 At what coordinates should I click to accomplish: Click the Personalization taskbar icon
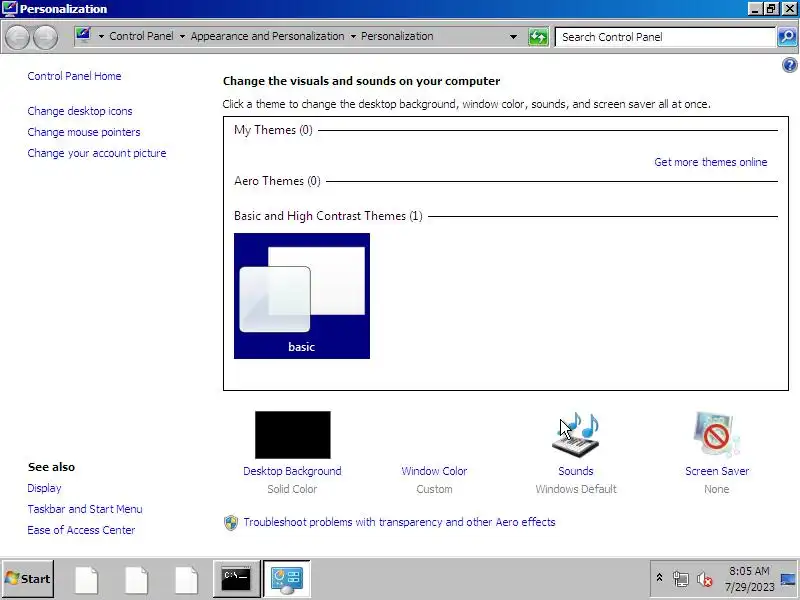point(287,579)
